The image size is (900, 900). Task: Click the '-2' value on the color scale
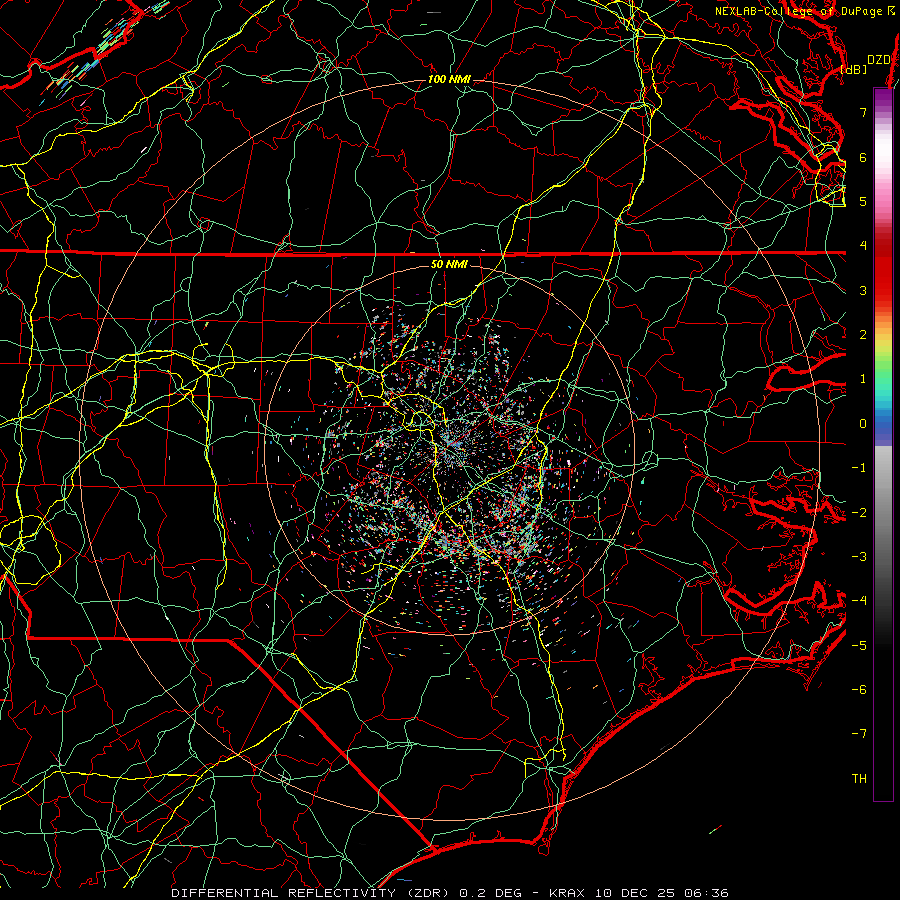coord(859,512)
